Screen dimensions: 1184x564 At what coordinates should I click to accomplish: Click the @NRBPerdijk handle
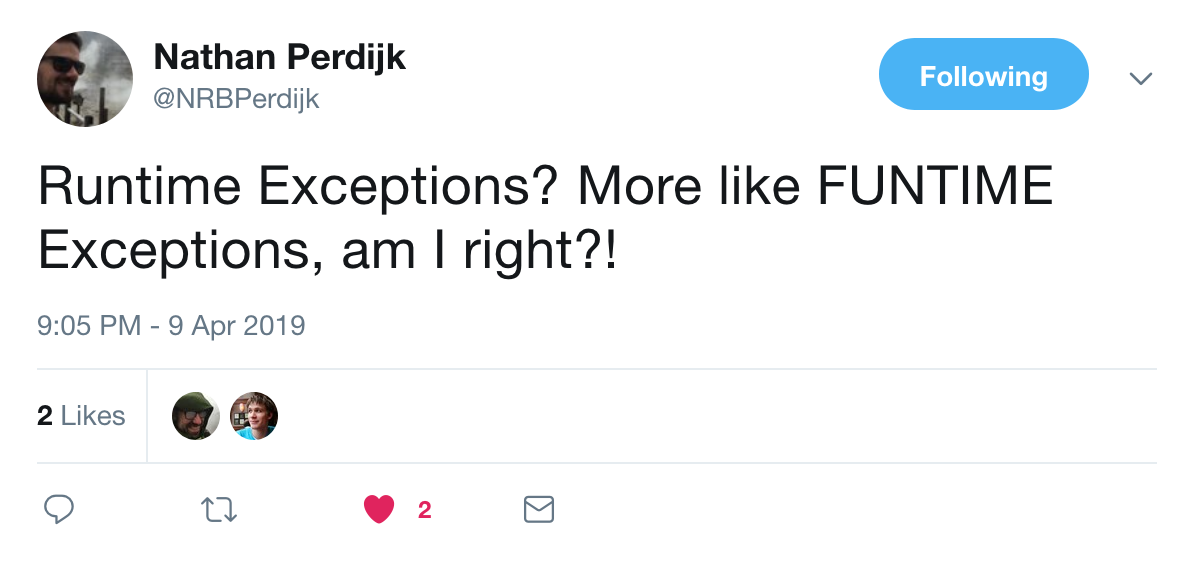[x=236, y=98]
